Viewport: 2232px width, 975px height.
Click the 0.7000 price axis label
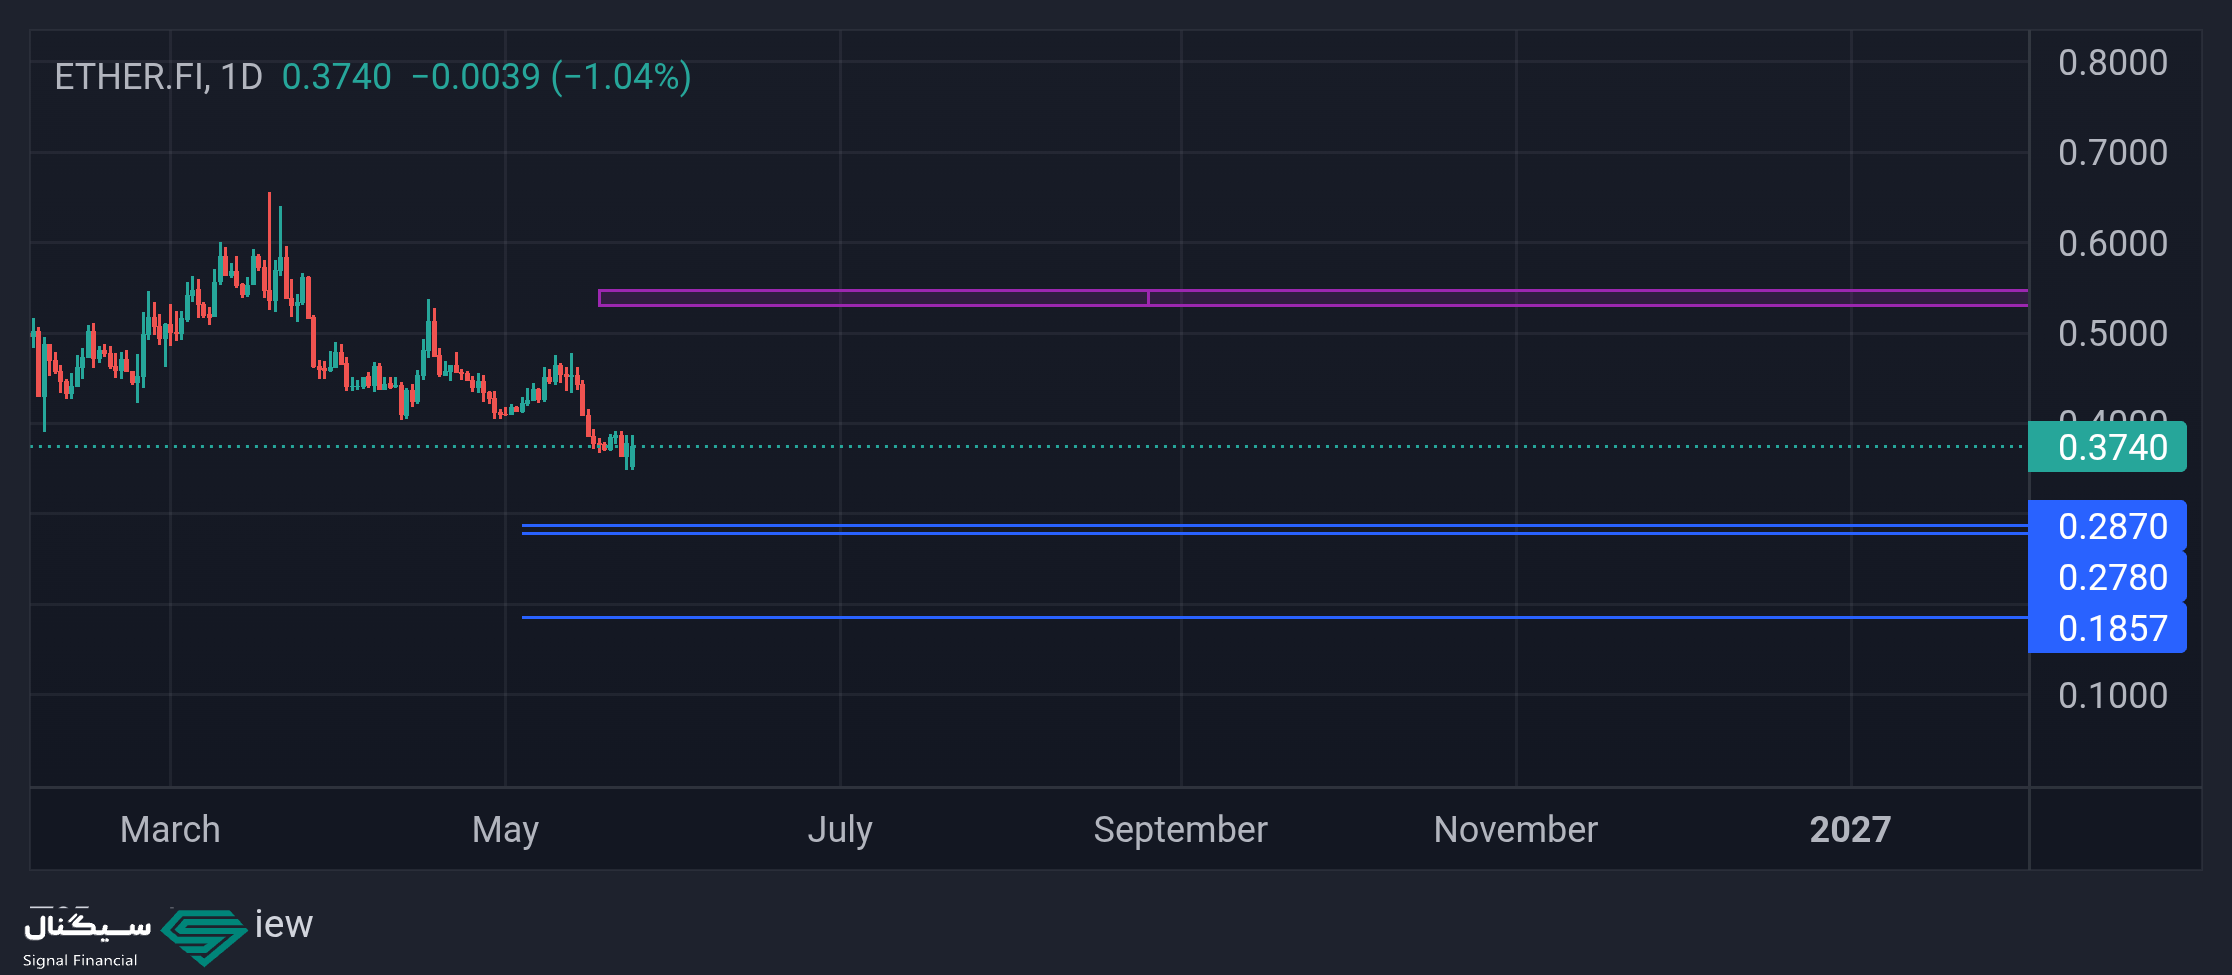[2112, 153]
